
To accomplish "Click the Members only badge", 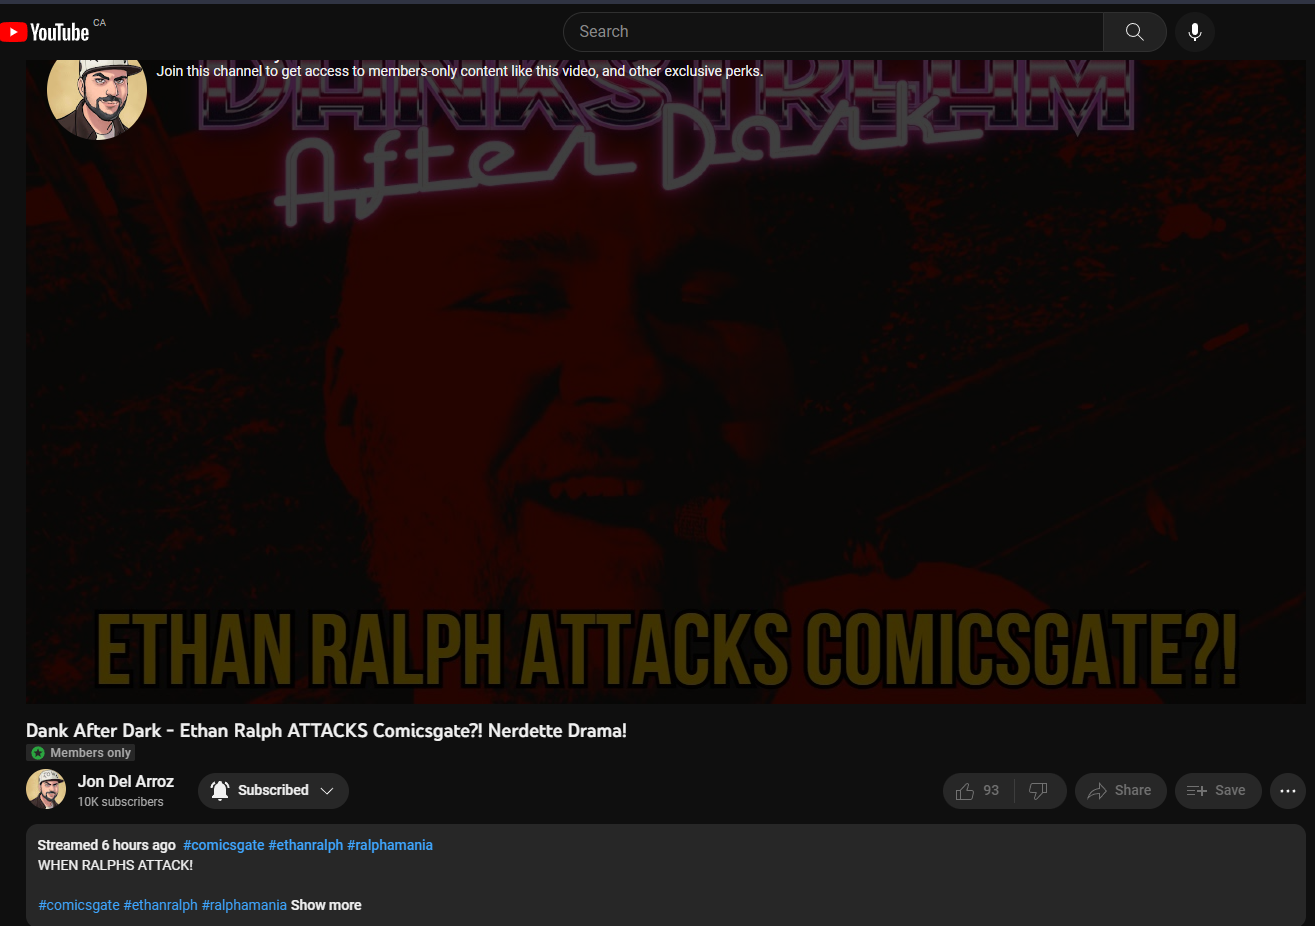I will tap(81, 753).
